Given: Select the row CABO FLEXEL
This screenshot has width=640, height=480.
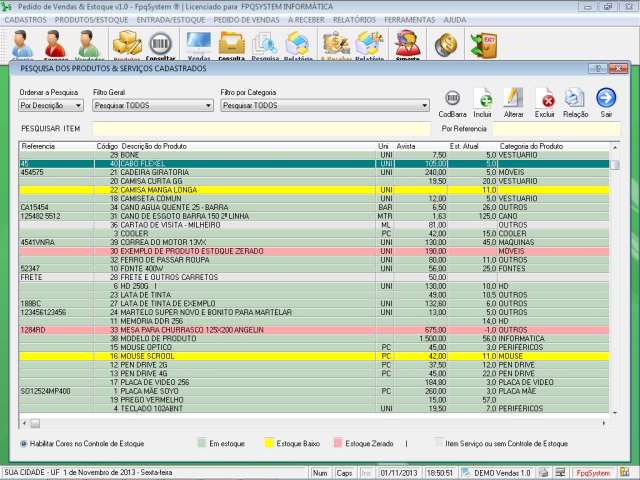Looking at the screenshot, I should pyautogui.click(x=314, y=164).
